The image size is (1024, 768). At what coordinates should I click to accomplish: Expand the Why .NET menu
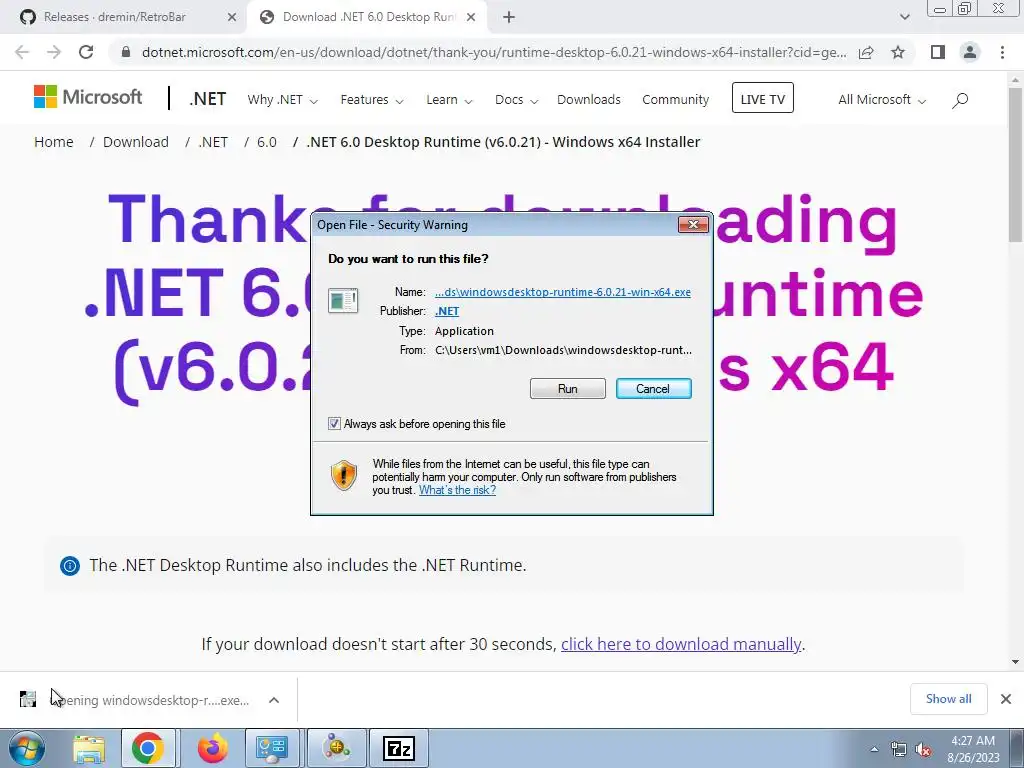coord(282,100)
